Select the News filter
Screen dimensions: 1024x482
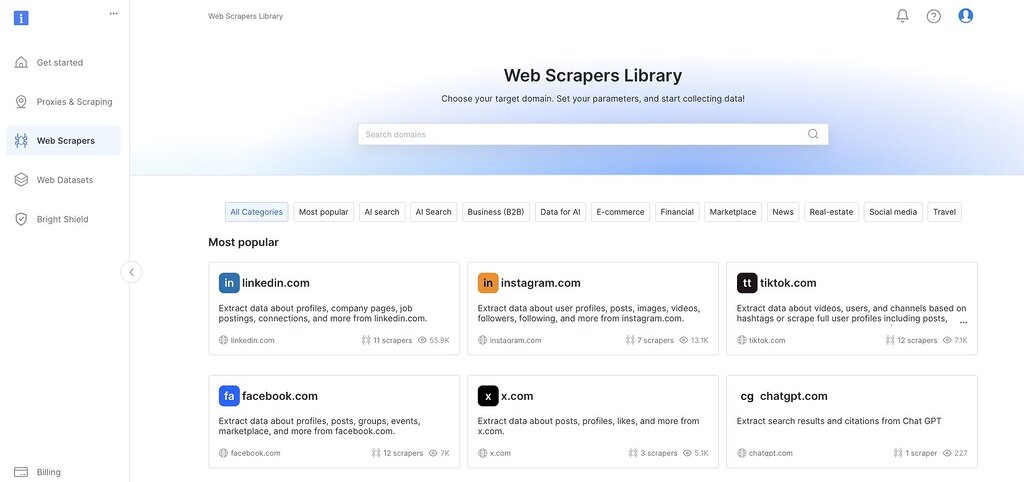783,212
